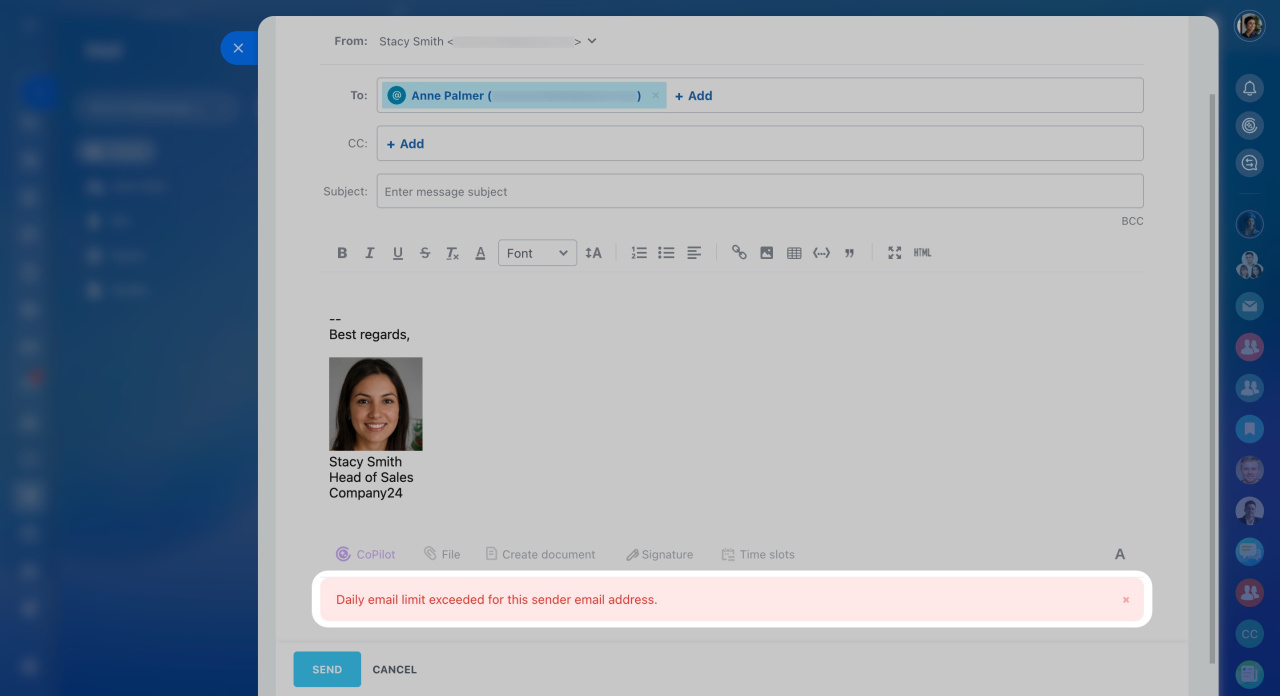Add a blockquote with the quote icon

pos(849,253)
